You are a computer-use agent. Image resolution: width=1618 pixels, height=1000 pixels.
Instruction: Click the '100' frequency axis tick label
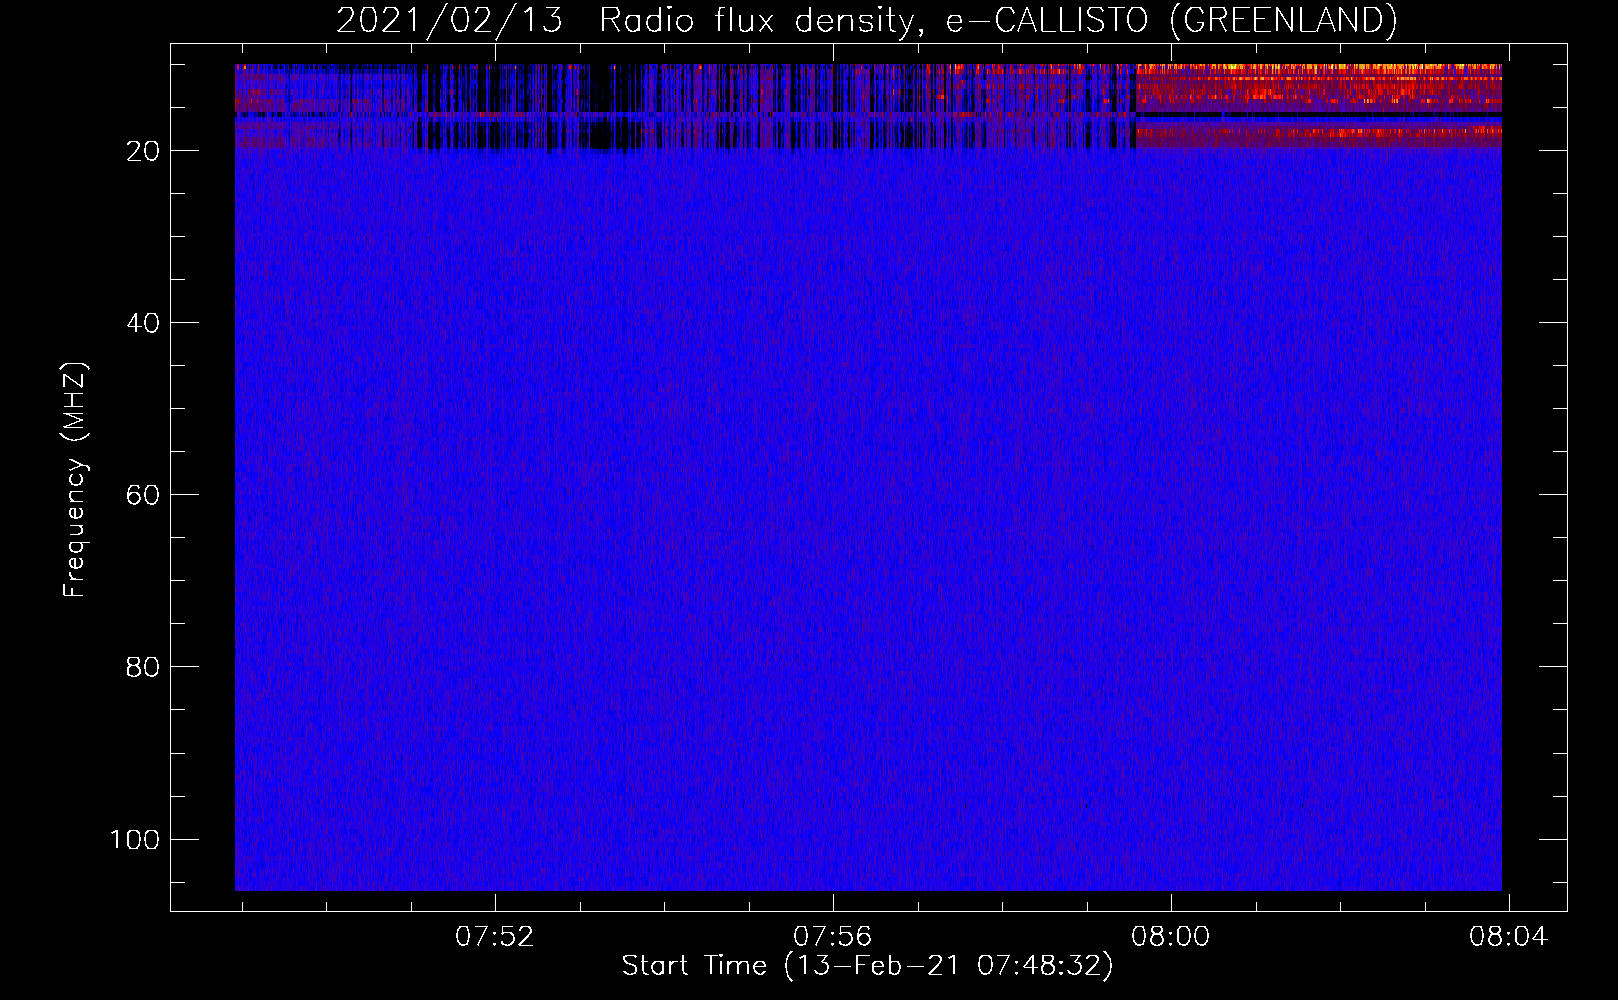click(135, 839)
